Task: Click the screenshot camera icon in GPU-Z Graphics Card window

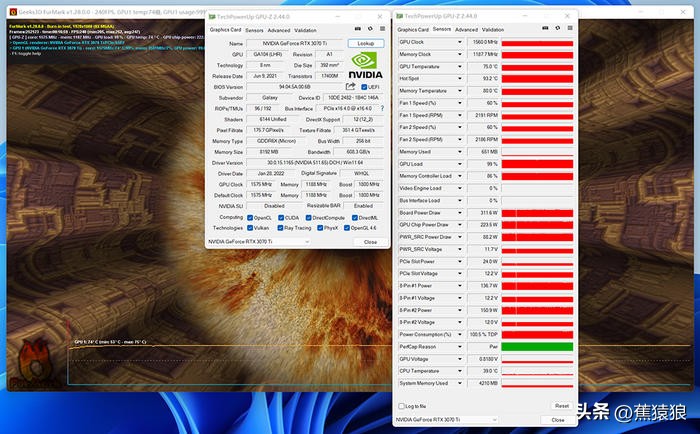Action: (358, 29)
